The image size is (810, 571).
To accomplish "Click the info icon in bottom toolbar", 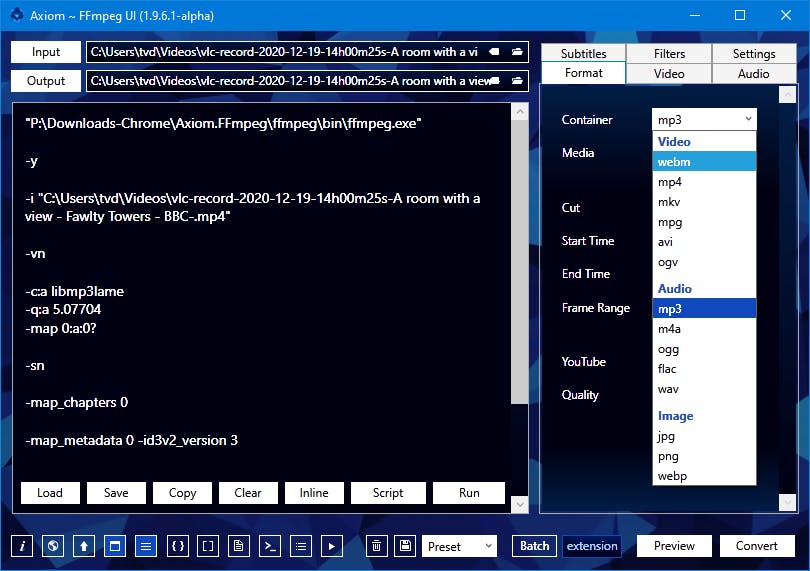I will (x=22, y=546).
